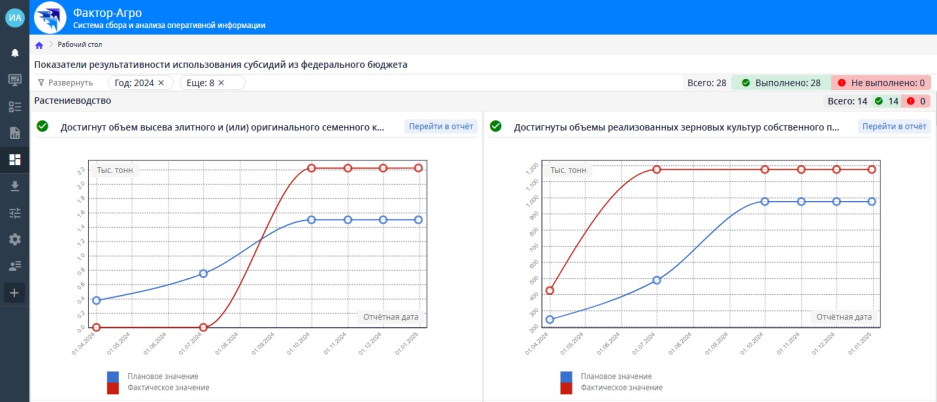937x402 pixels.
Task: Open the tuning sliders icon in sidebar
Action: pos(14,213)
